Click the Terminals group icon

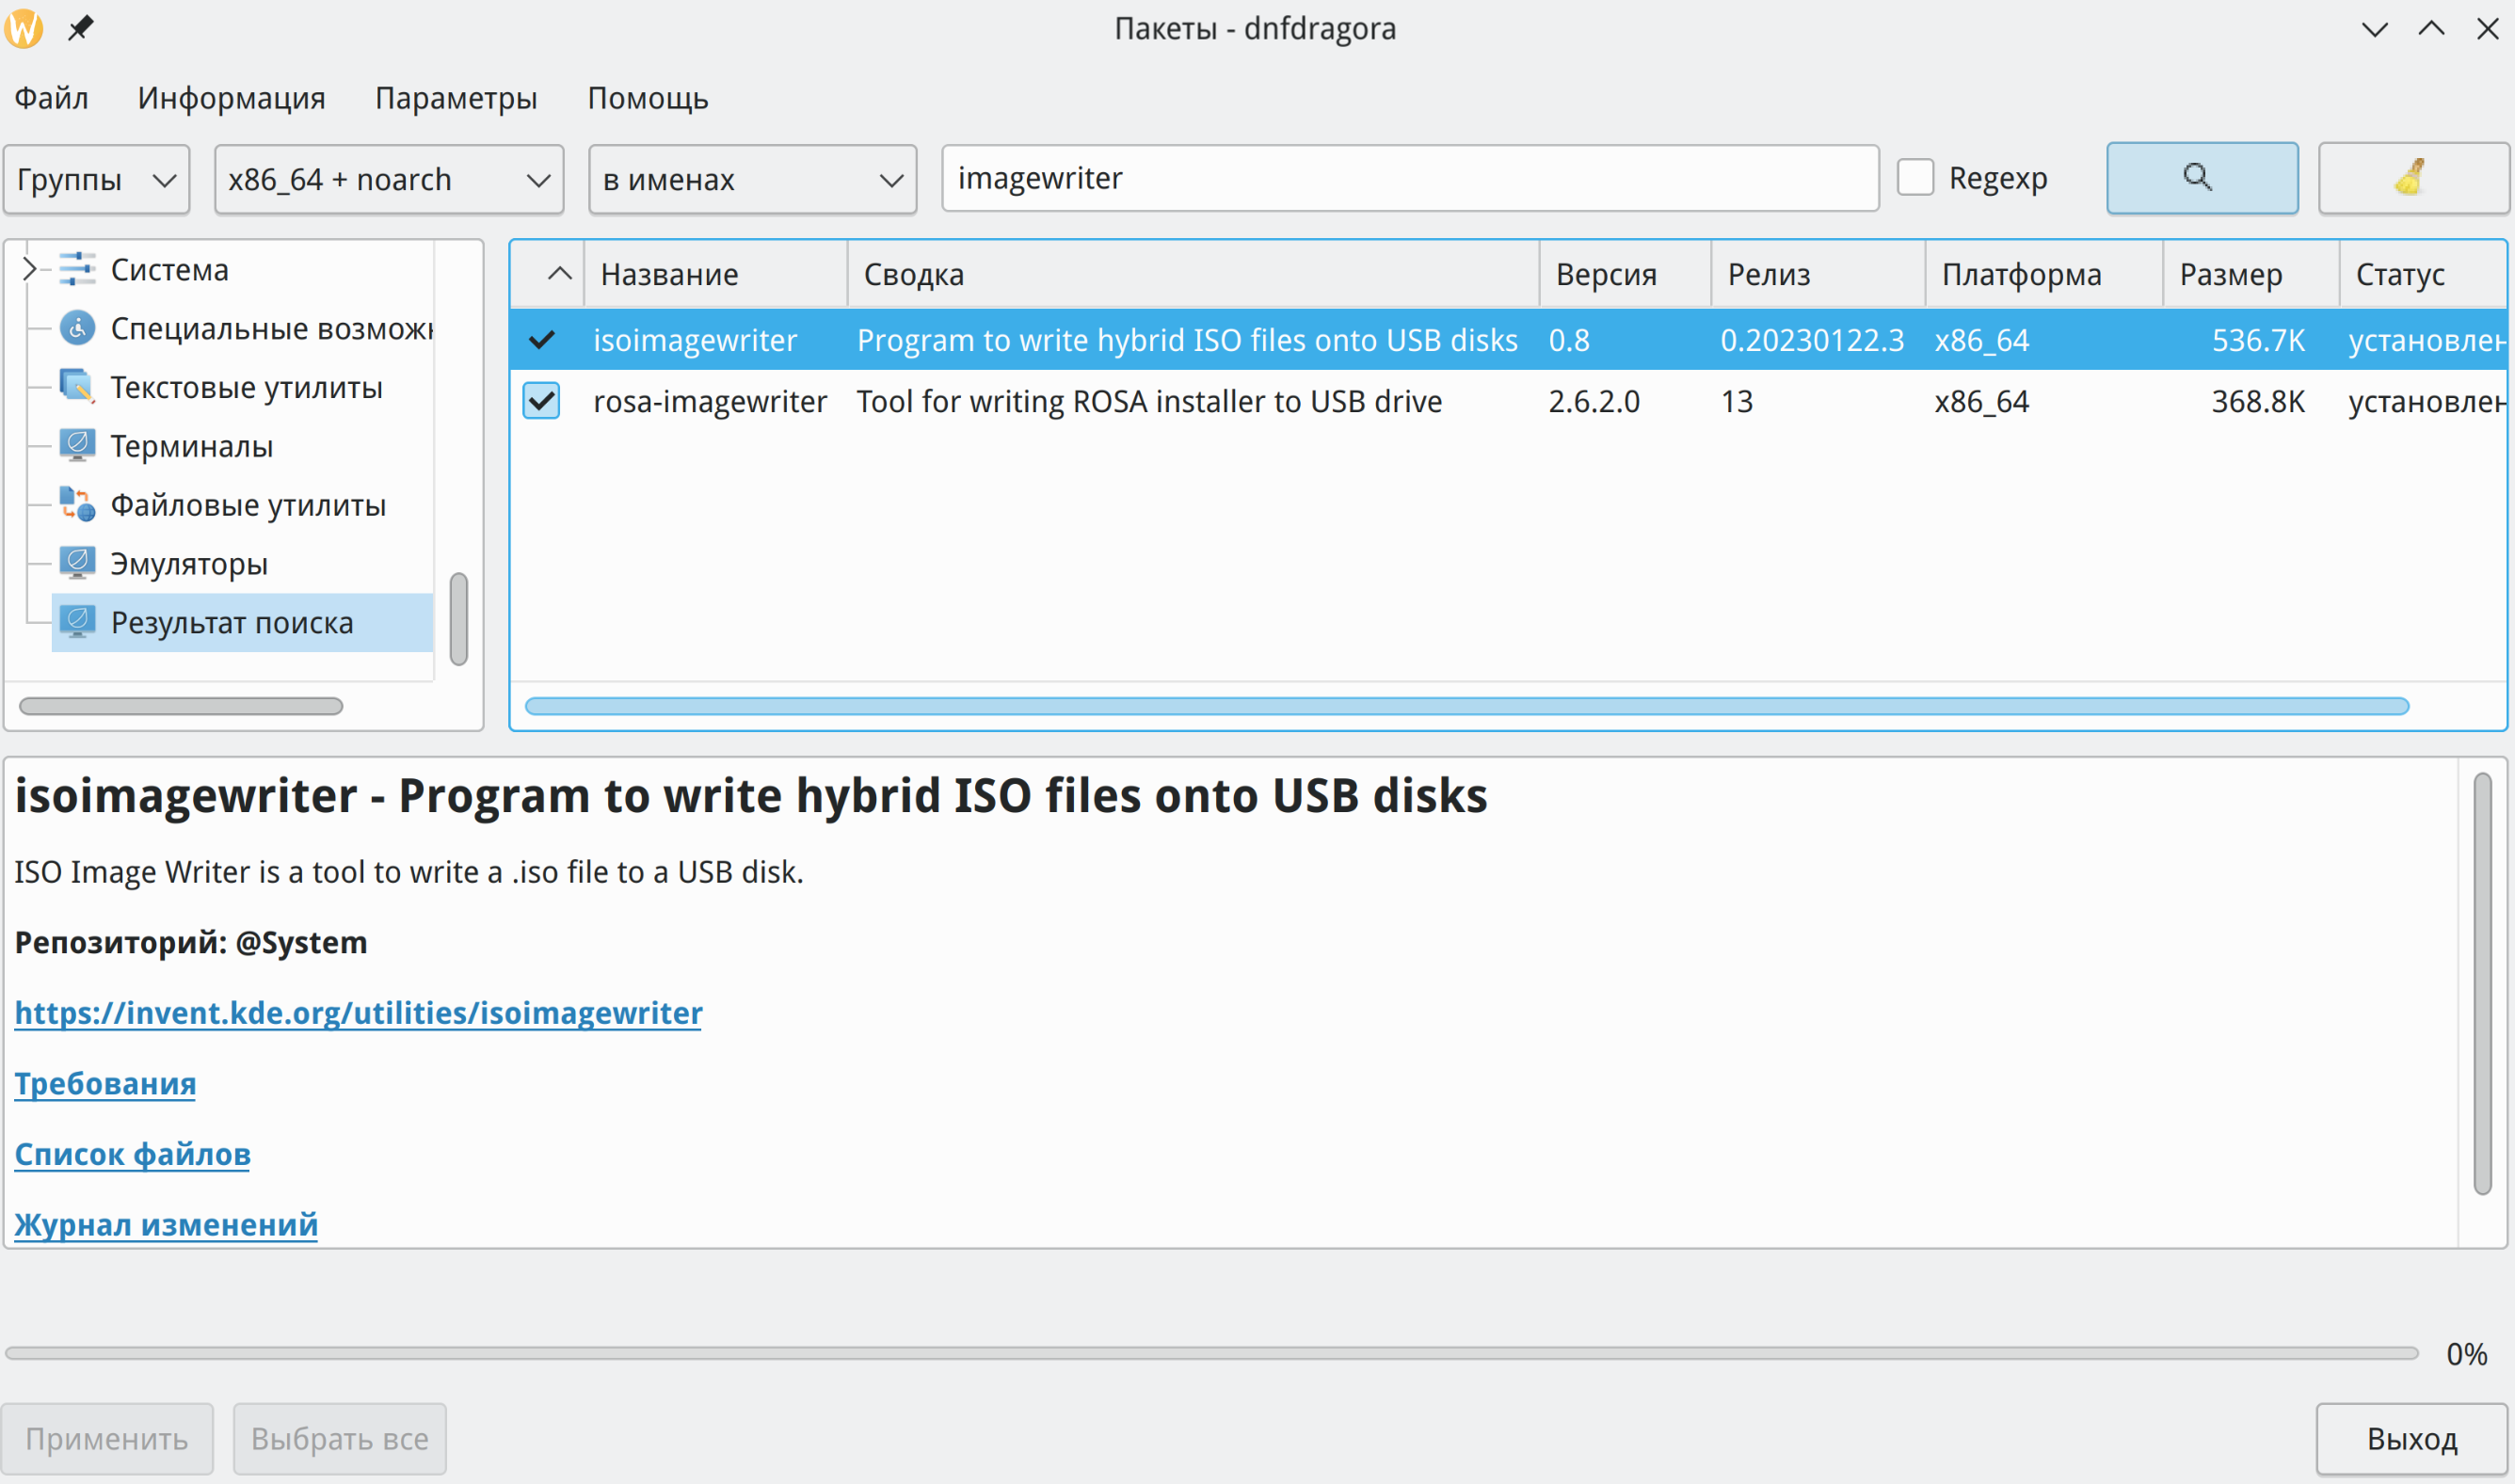pyautogui.click(x=77, y=445)
